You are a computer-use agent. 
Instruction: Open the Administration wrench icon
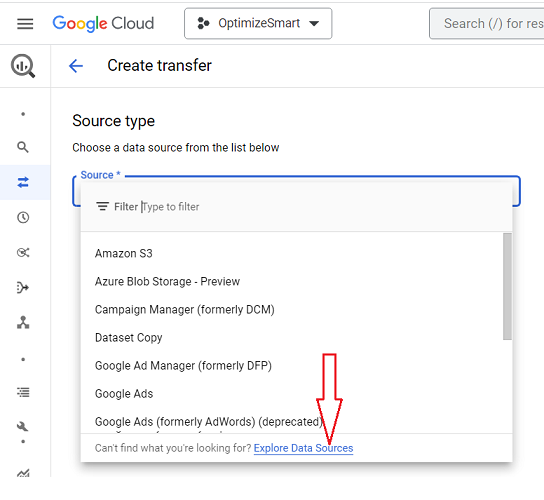click(x=23, y=426)
